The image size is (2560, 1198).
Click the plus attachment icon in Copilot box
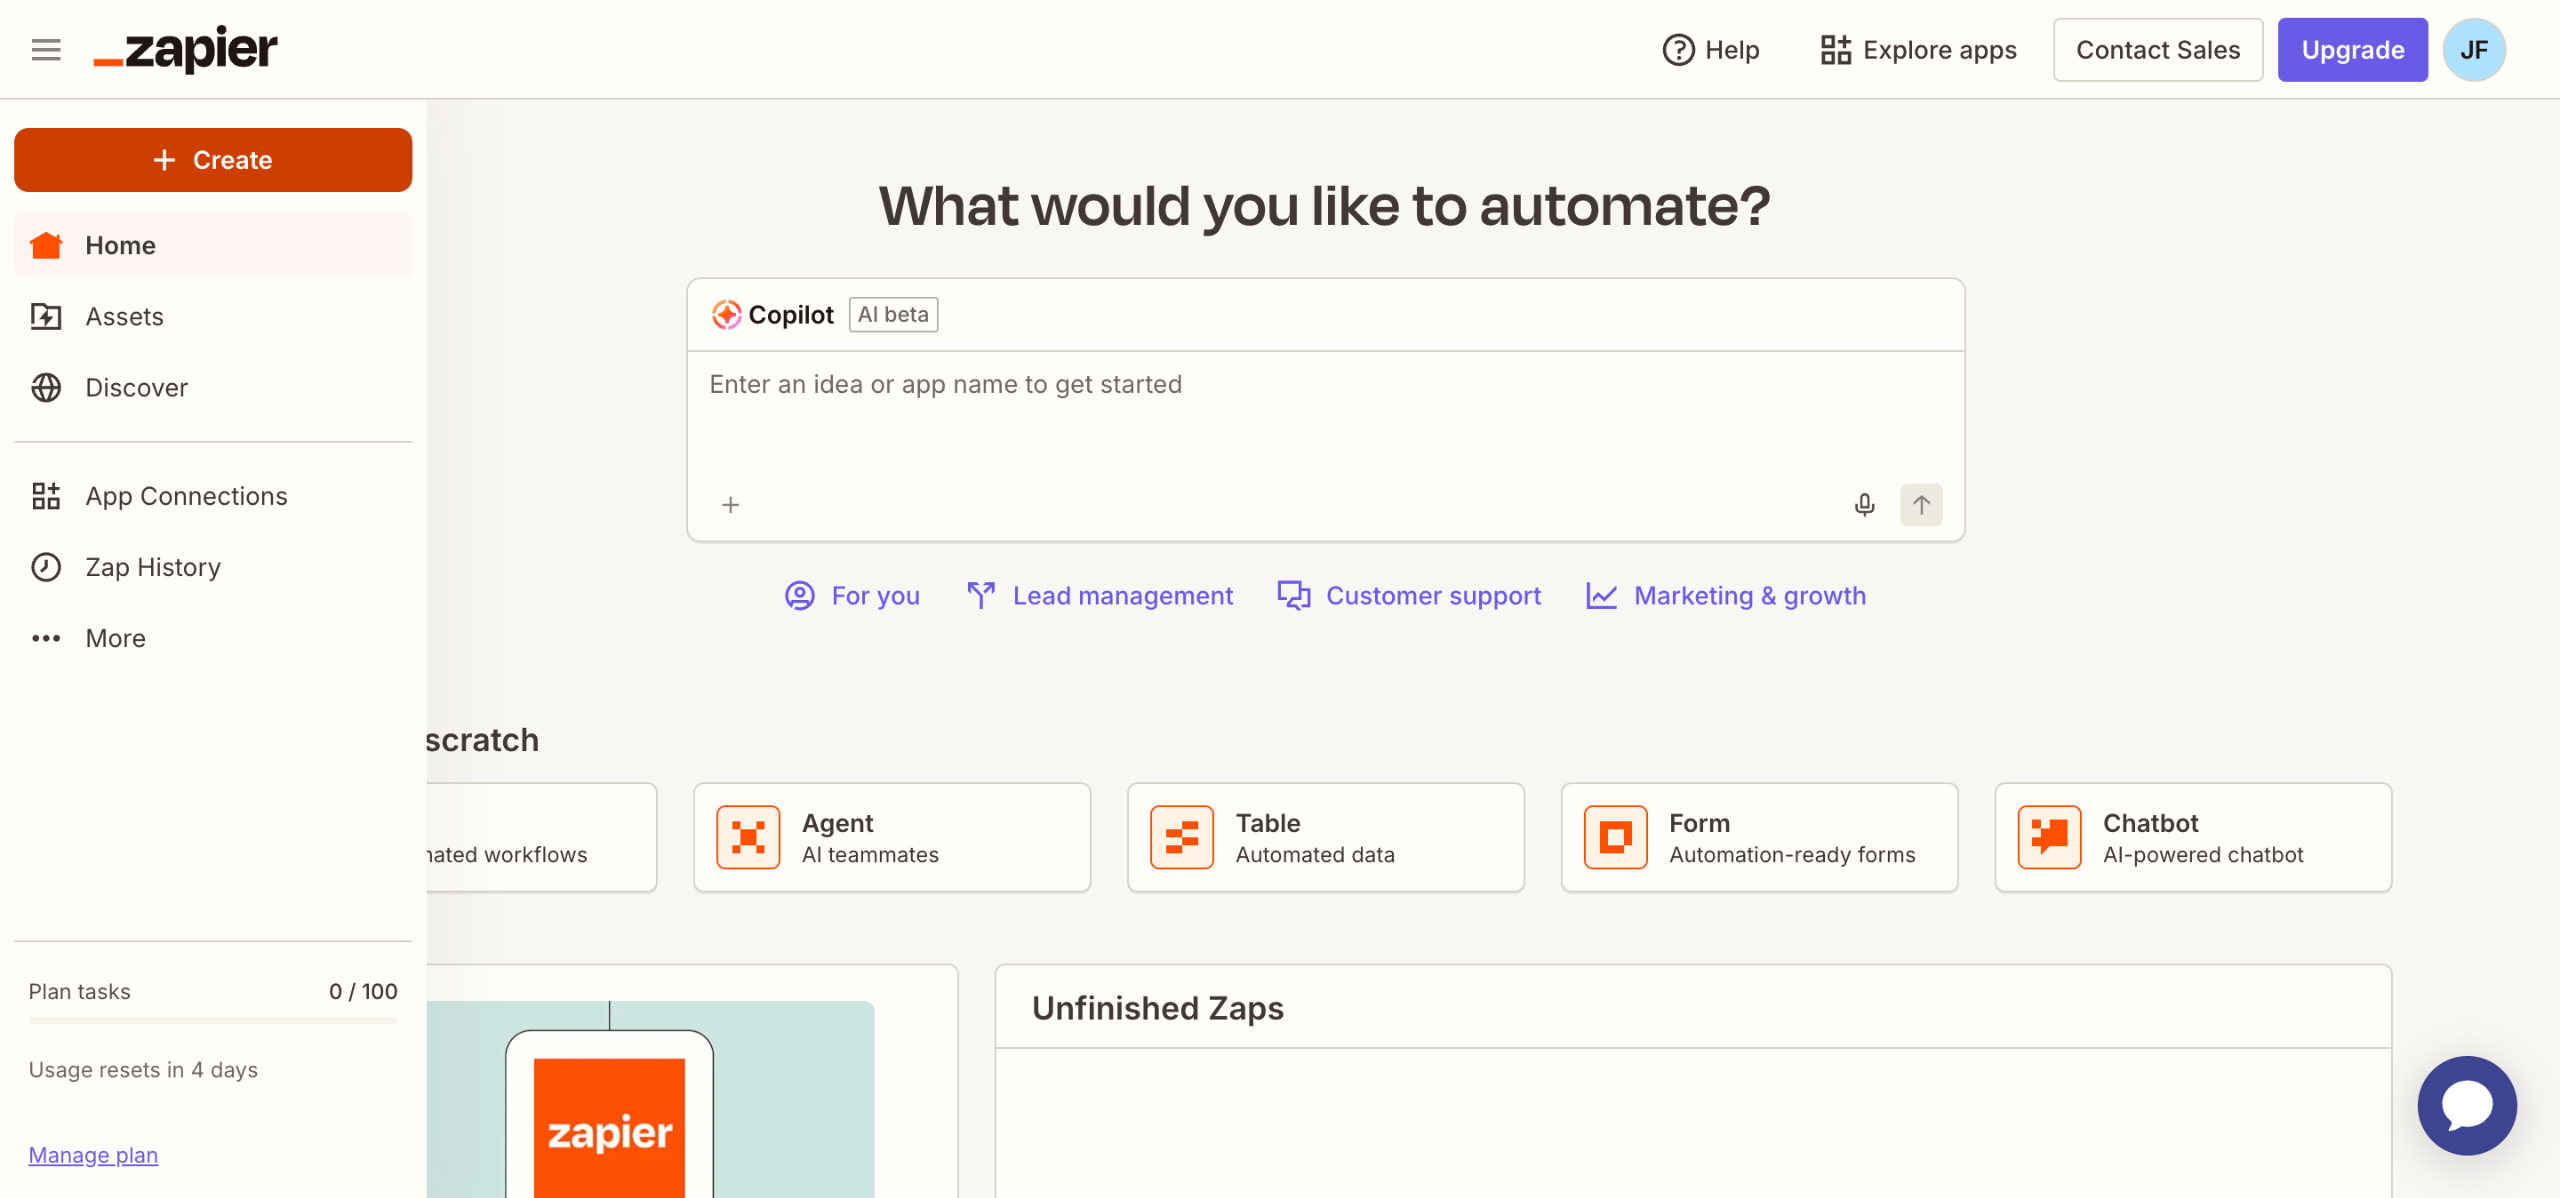731,505
